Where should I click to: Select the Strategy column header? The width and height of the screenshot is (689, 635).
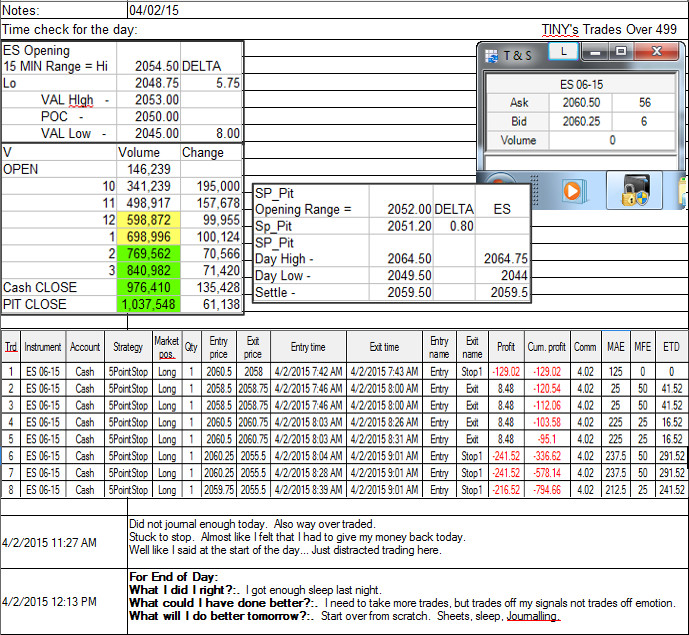coord(128,347)
